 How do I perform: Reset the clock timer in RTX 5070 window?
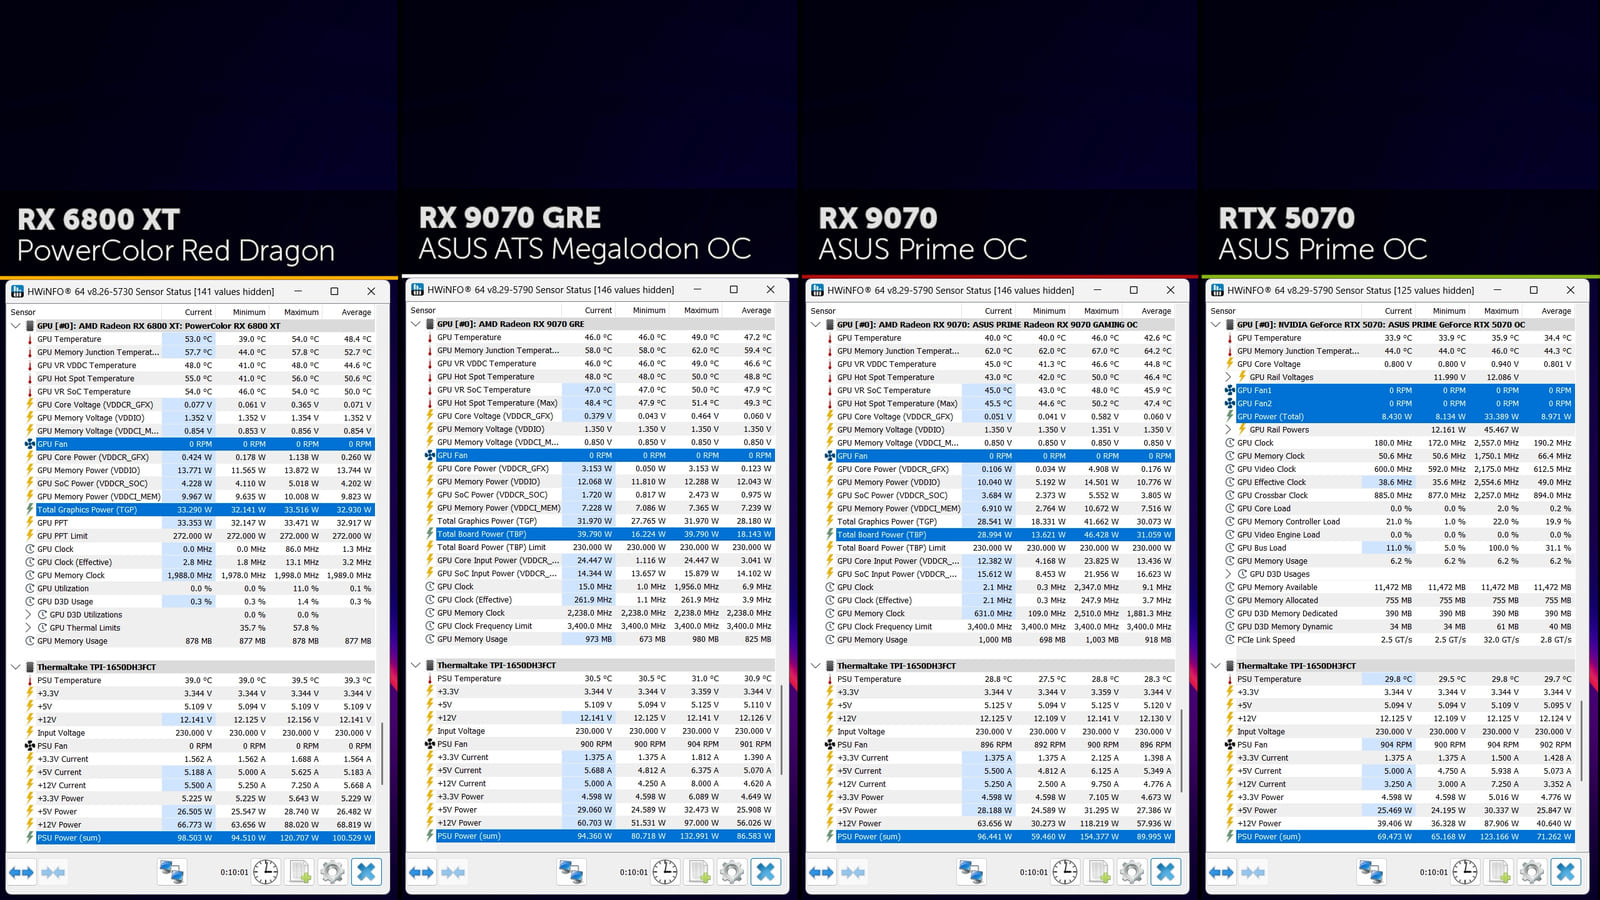tap(1465, 871)
